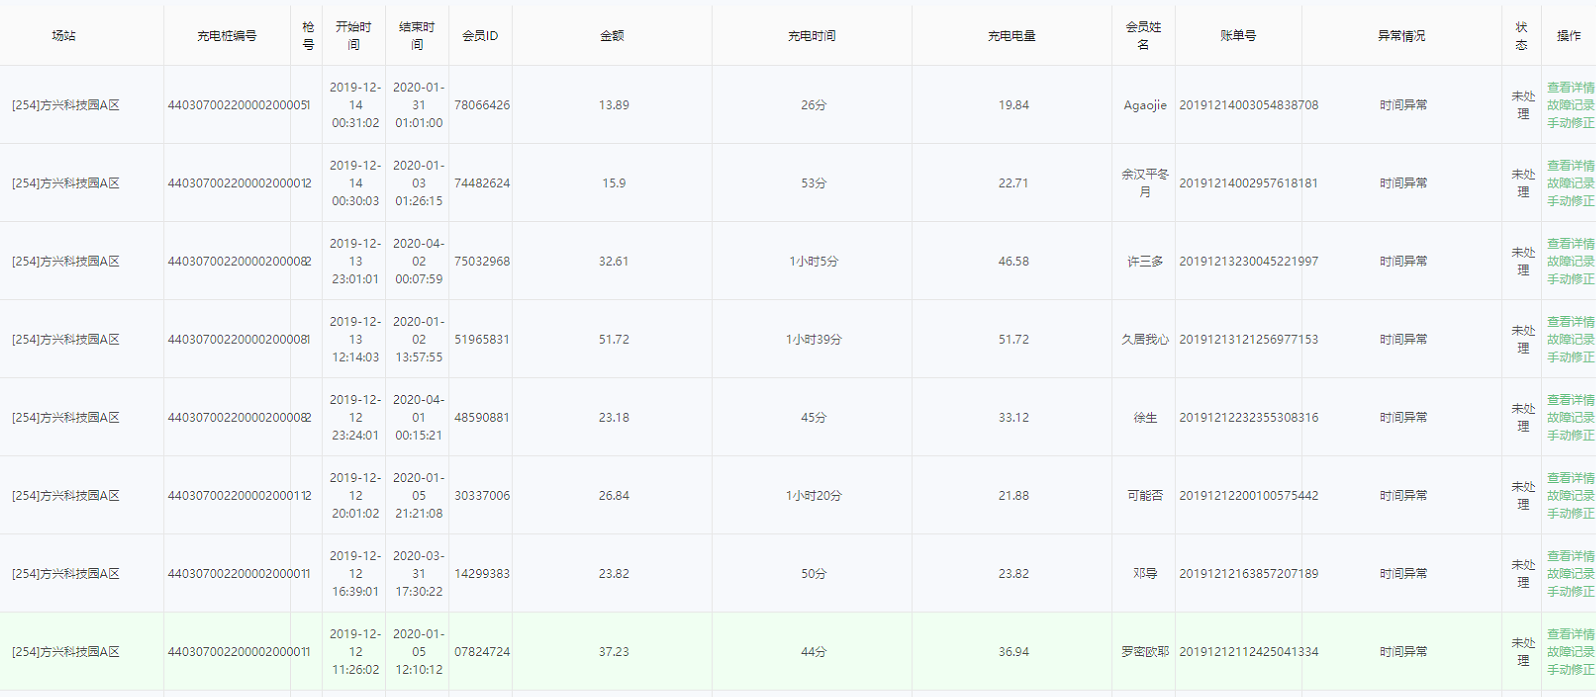This screenshot has height=697, width=1596.
Task: Click 手动修正 for member 罗密欧耶
Action: click(1570, 669)
